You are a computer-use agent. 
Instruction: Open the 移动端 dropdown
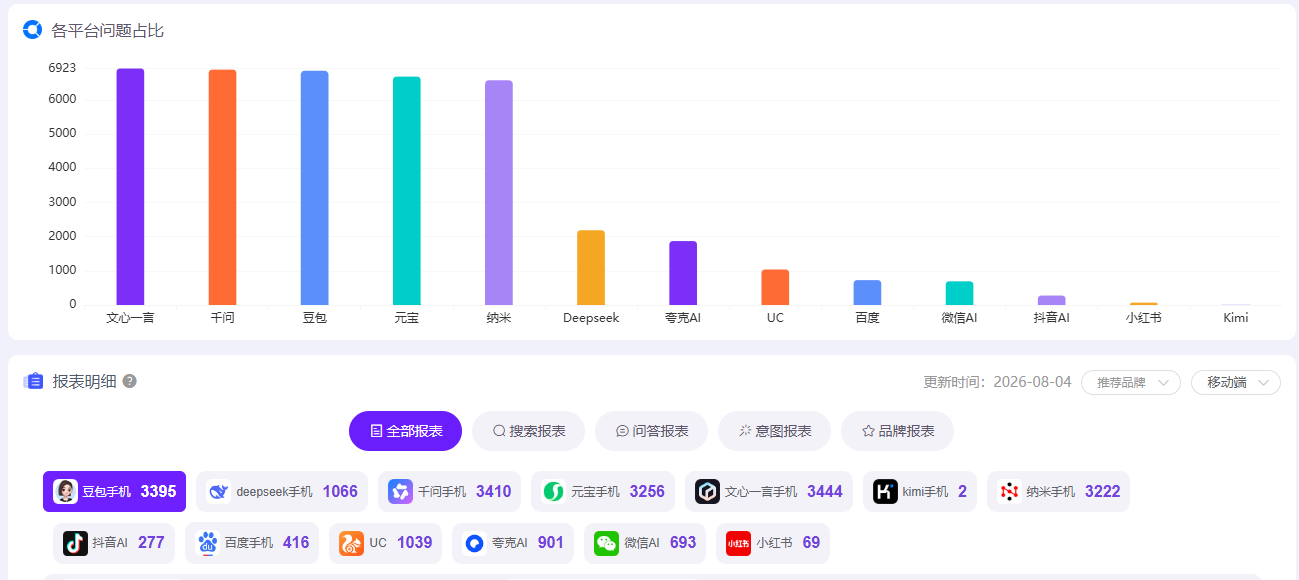click(x=1236, y=382)
